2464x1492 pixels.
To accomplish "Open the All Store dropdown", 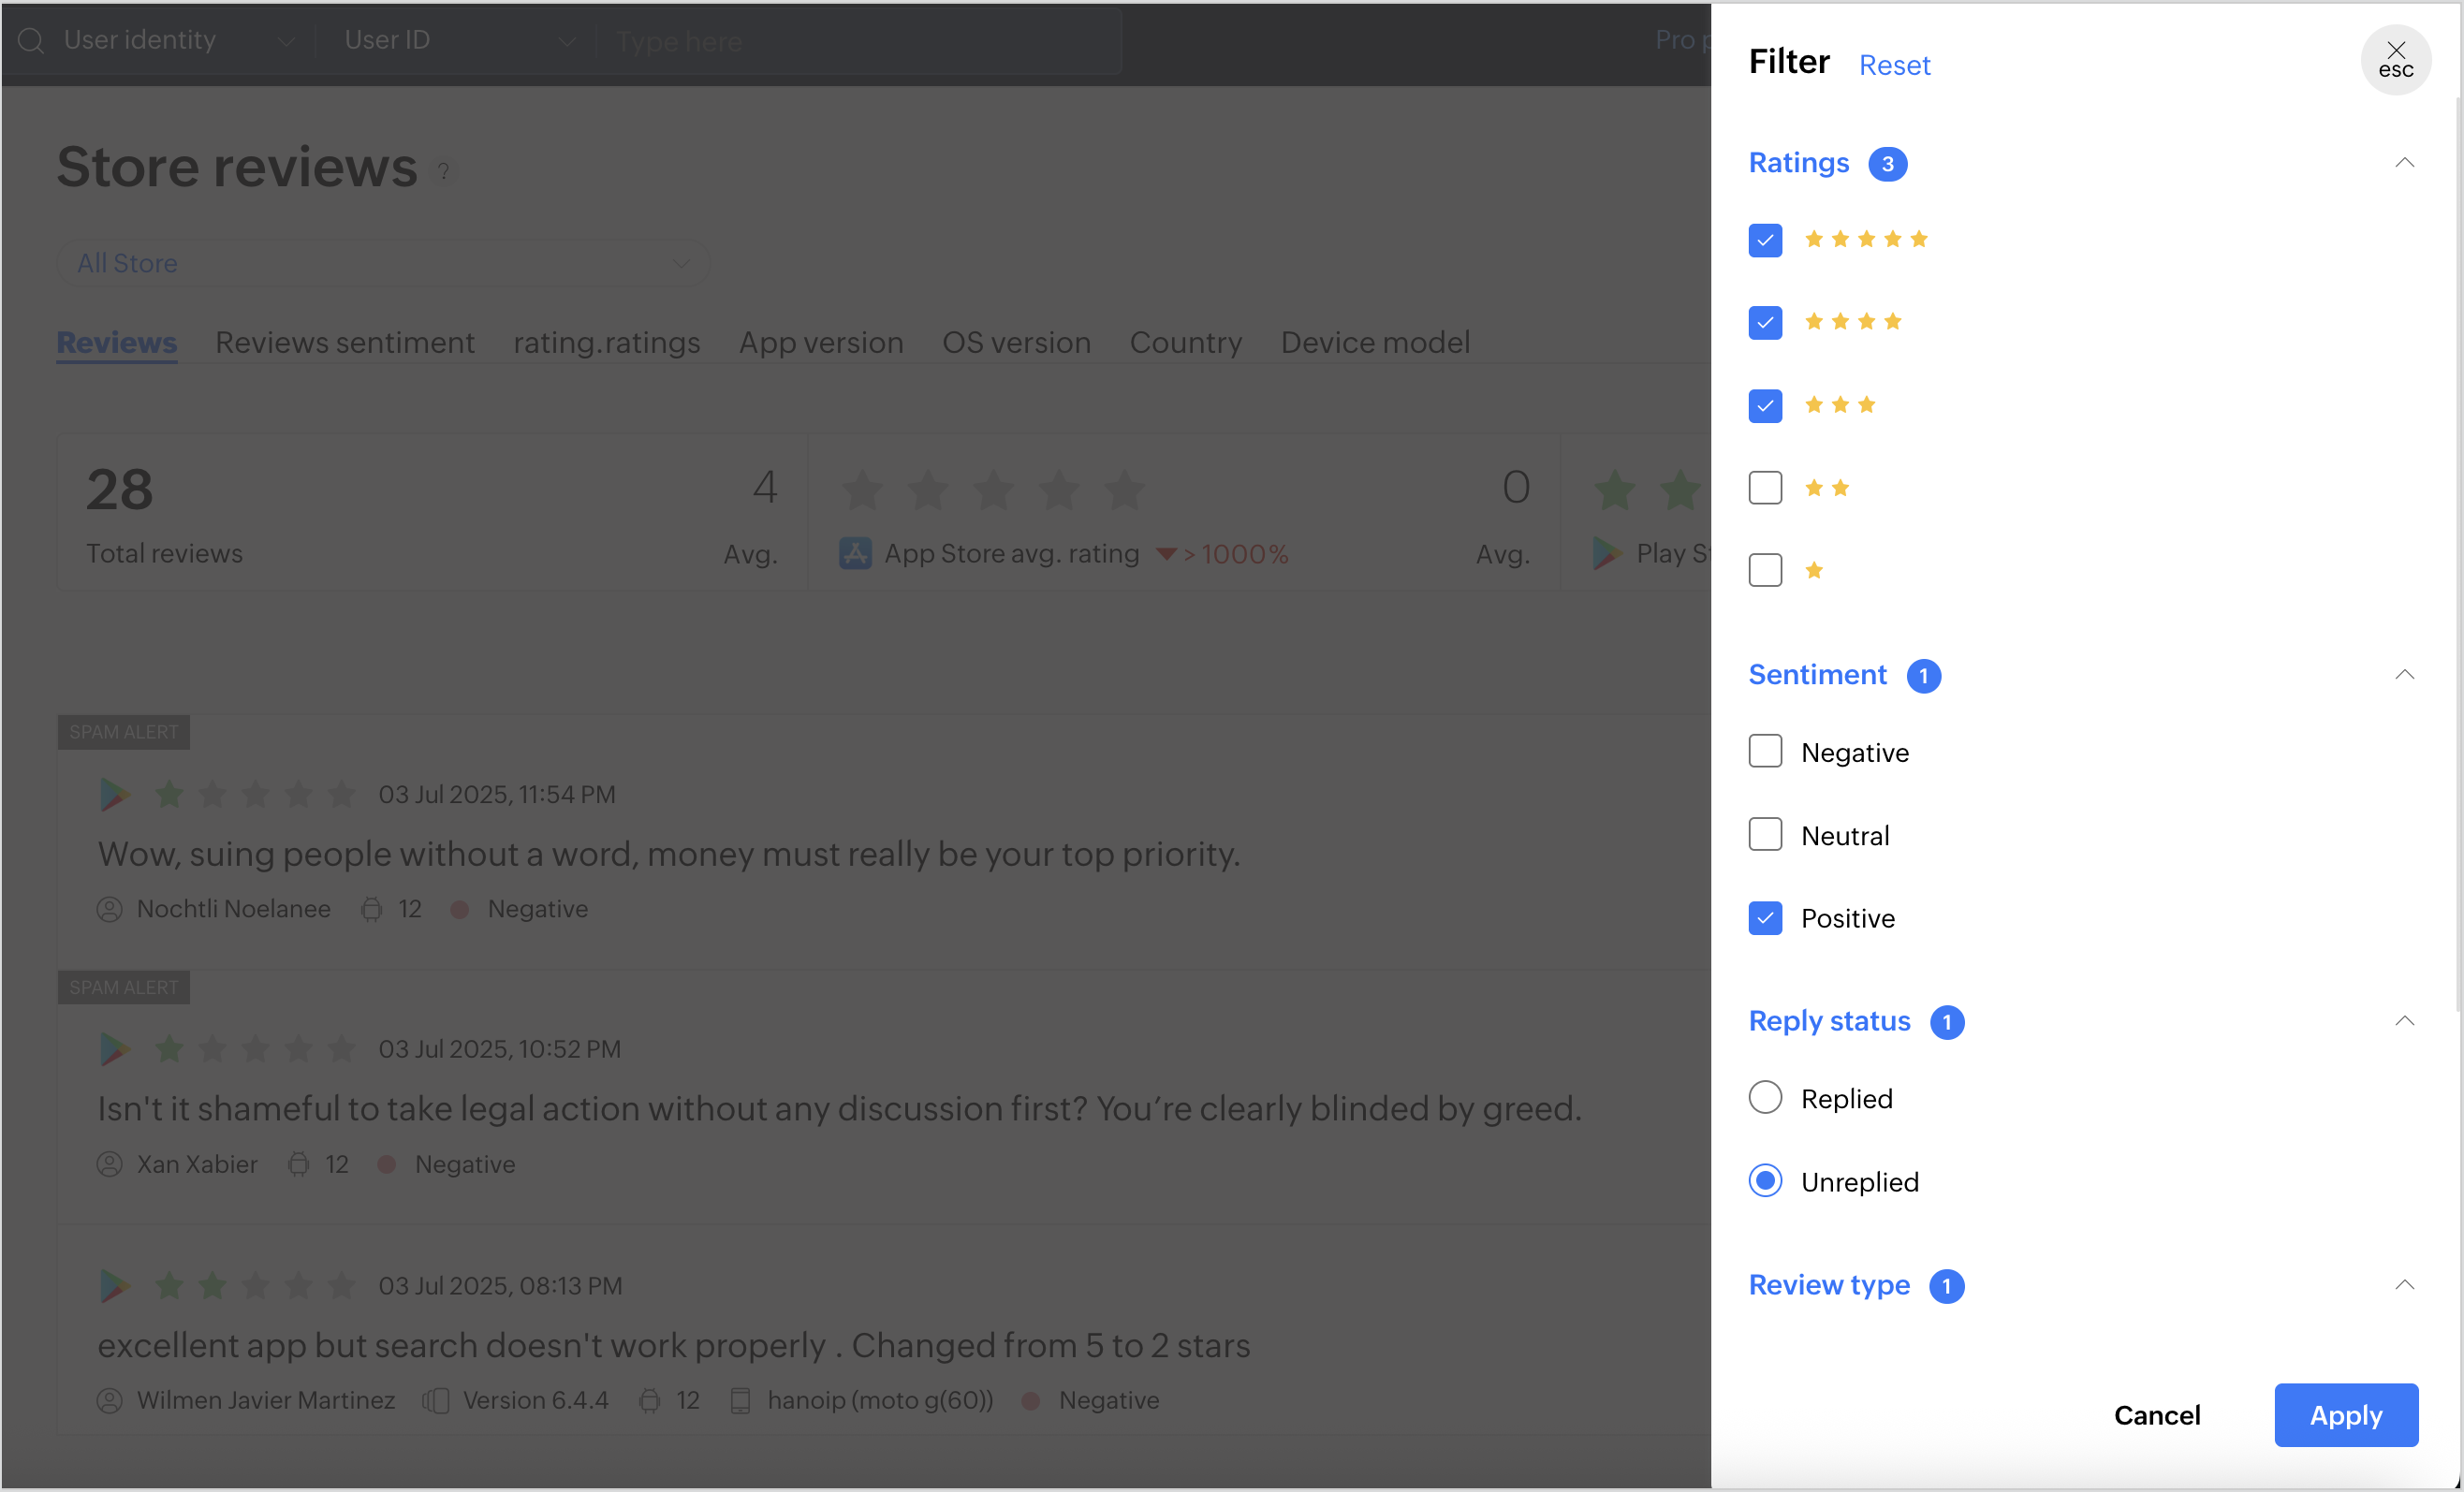I will (x=383, y=263).
